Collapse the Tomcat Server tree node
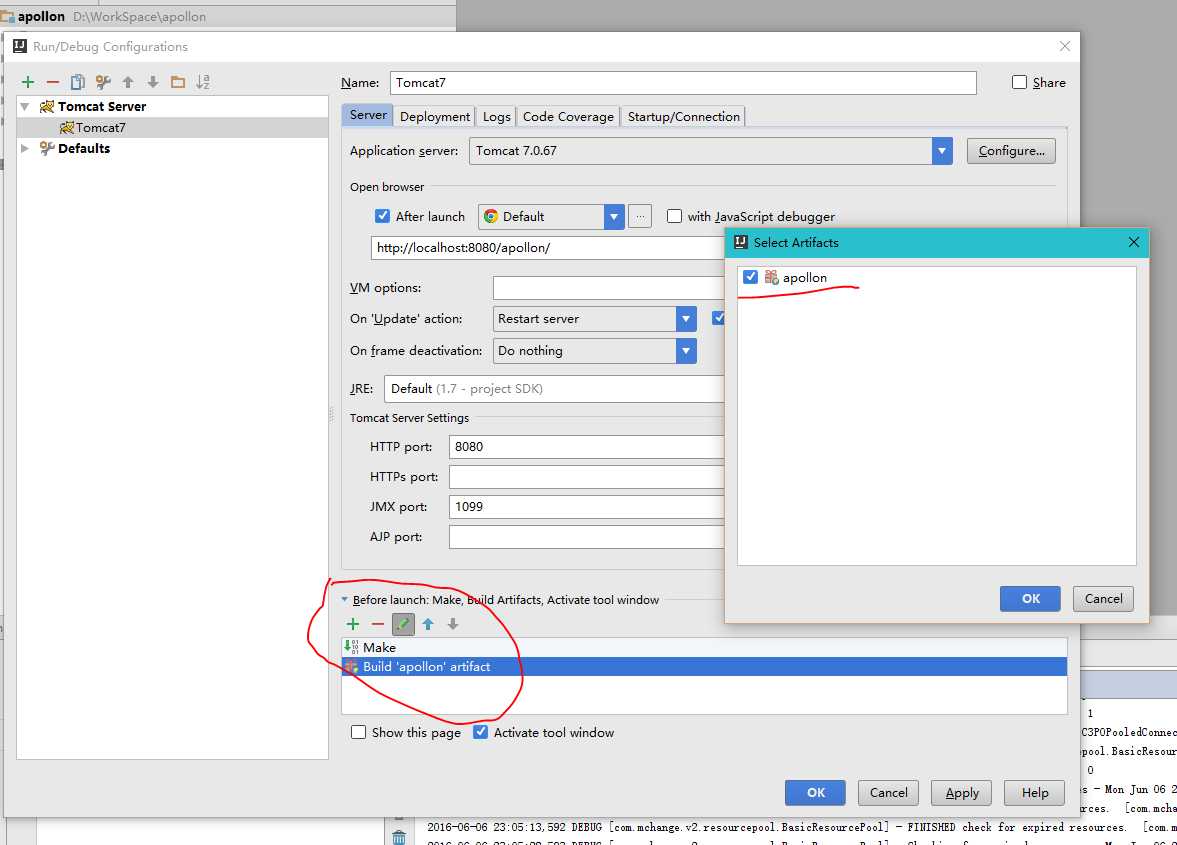Viewport: 1177px width, 845px height. pos(25,107)
